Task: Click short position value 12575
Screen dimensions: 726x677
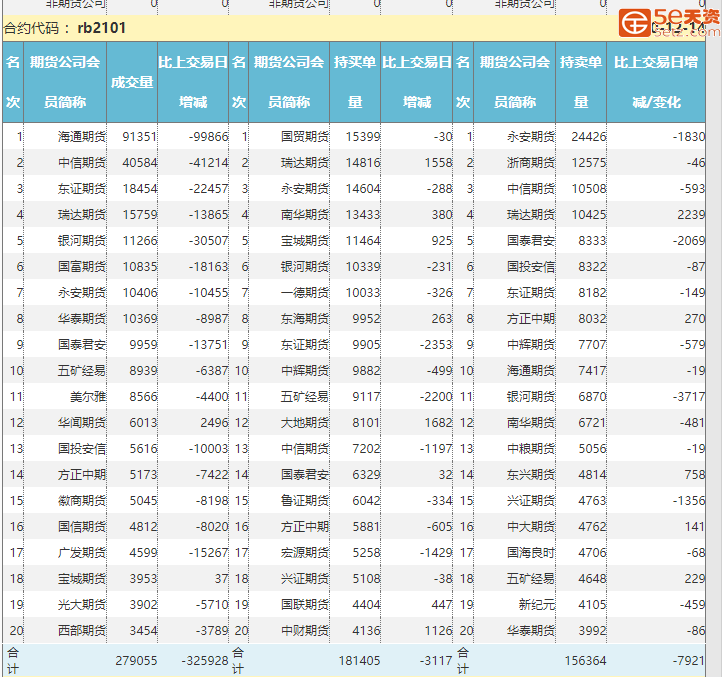Action: pyautogui.click(x=589, y=163)
